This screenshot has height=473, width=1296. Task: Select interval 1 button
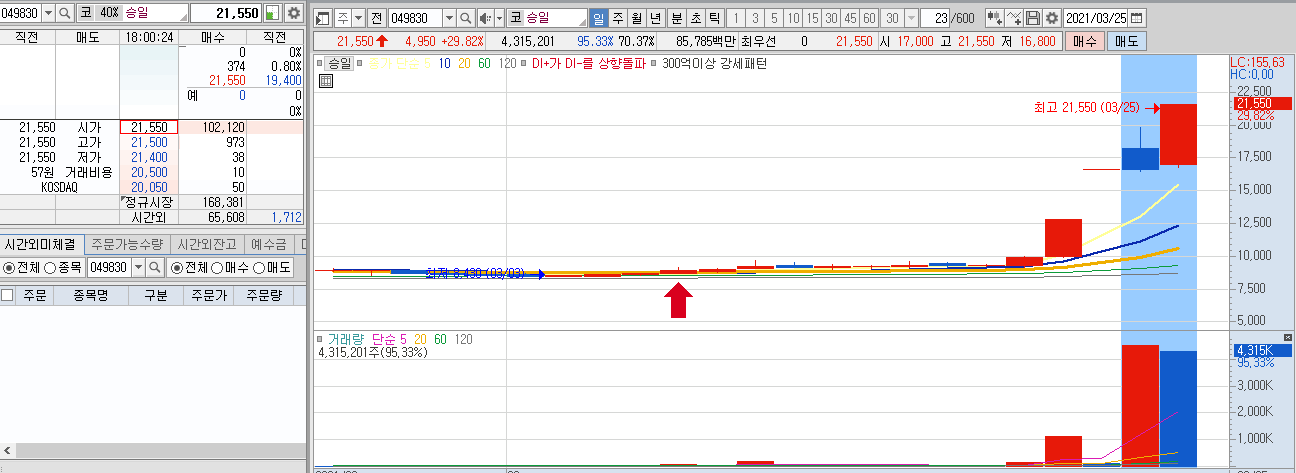coord(735,18)
